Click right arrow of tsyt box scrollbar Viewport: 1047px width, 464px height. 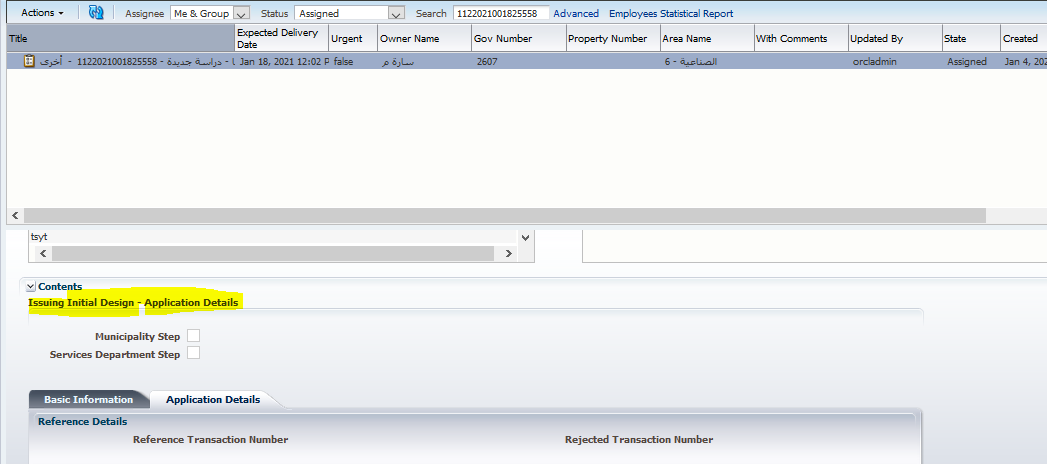pos(507,254)
